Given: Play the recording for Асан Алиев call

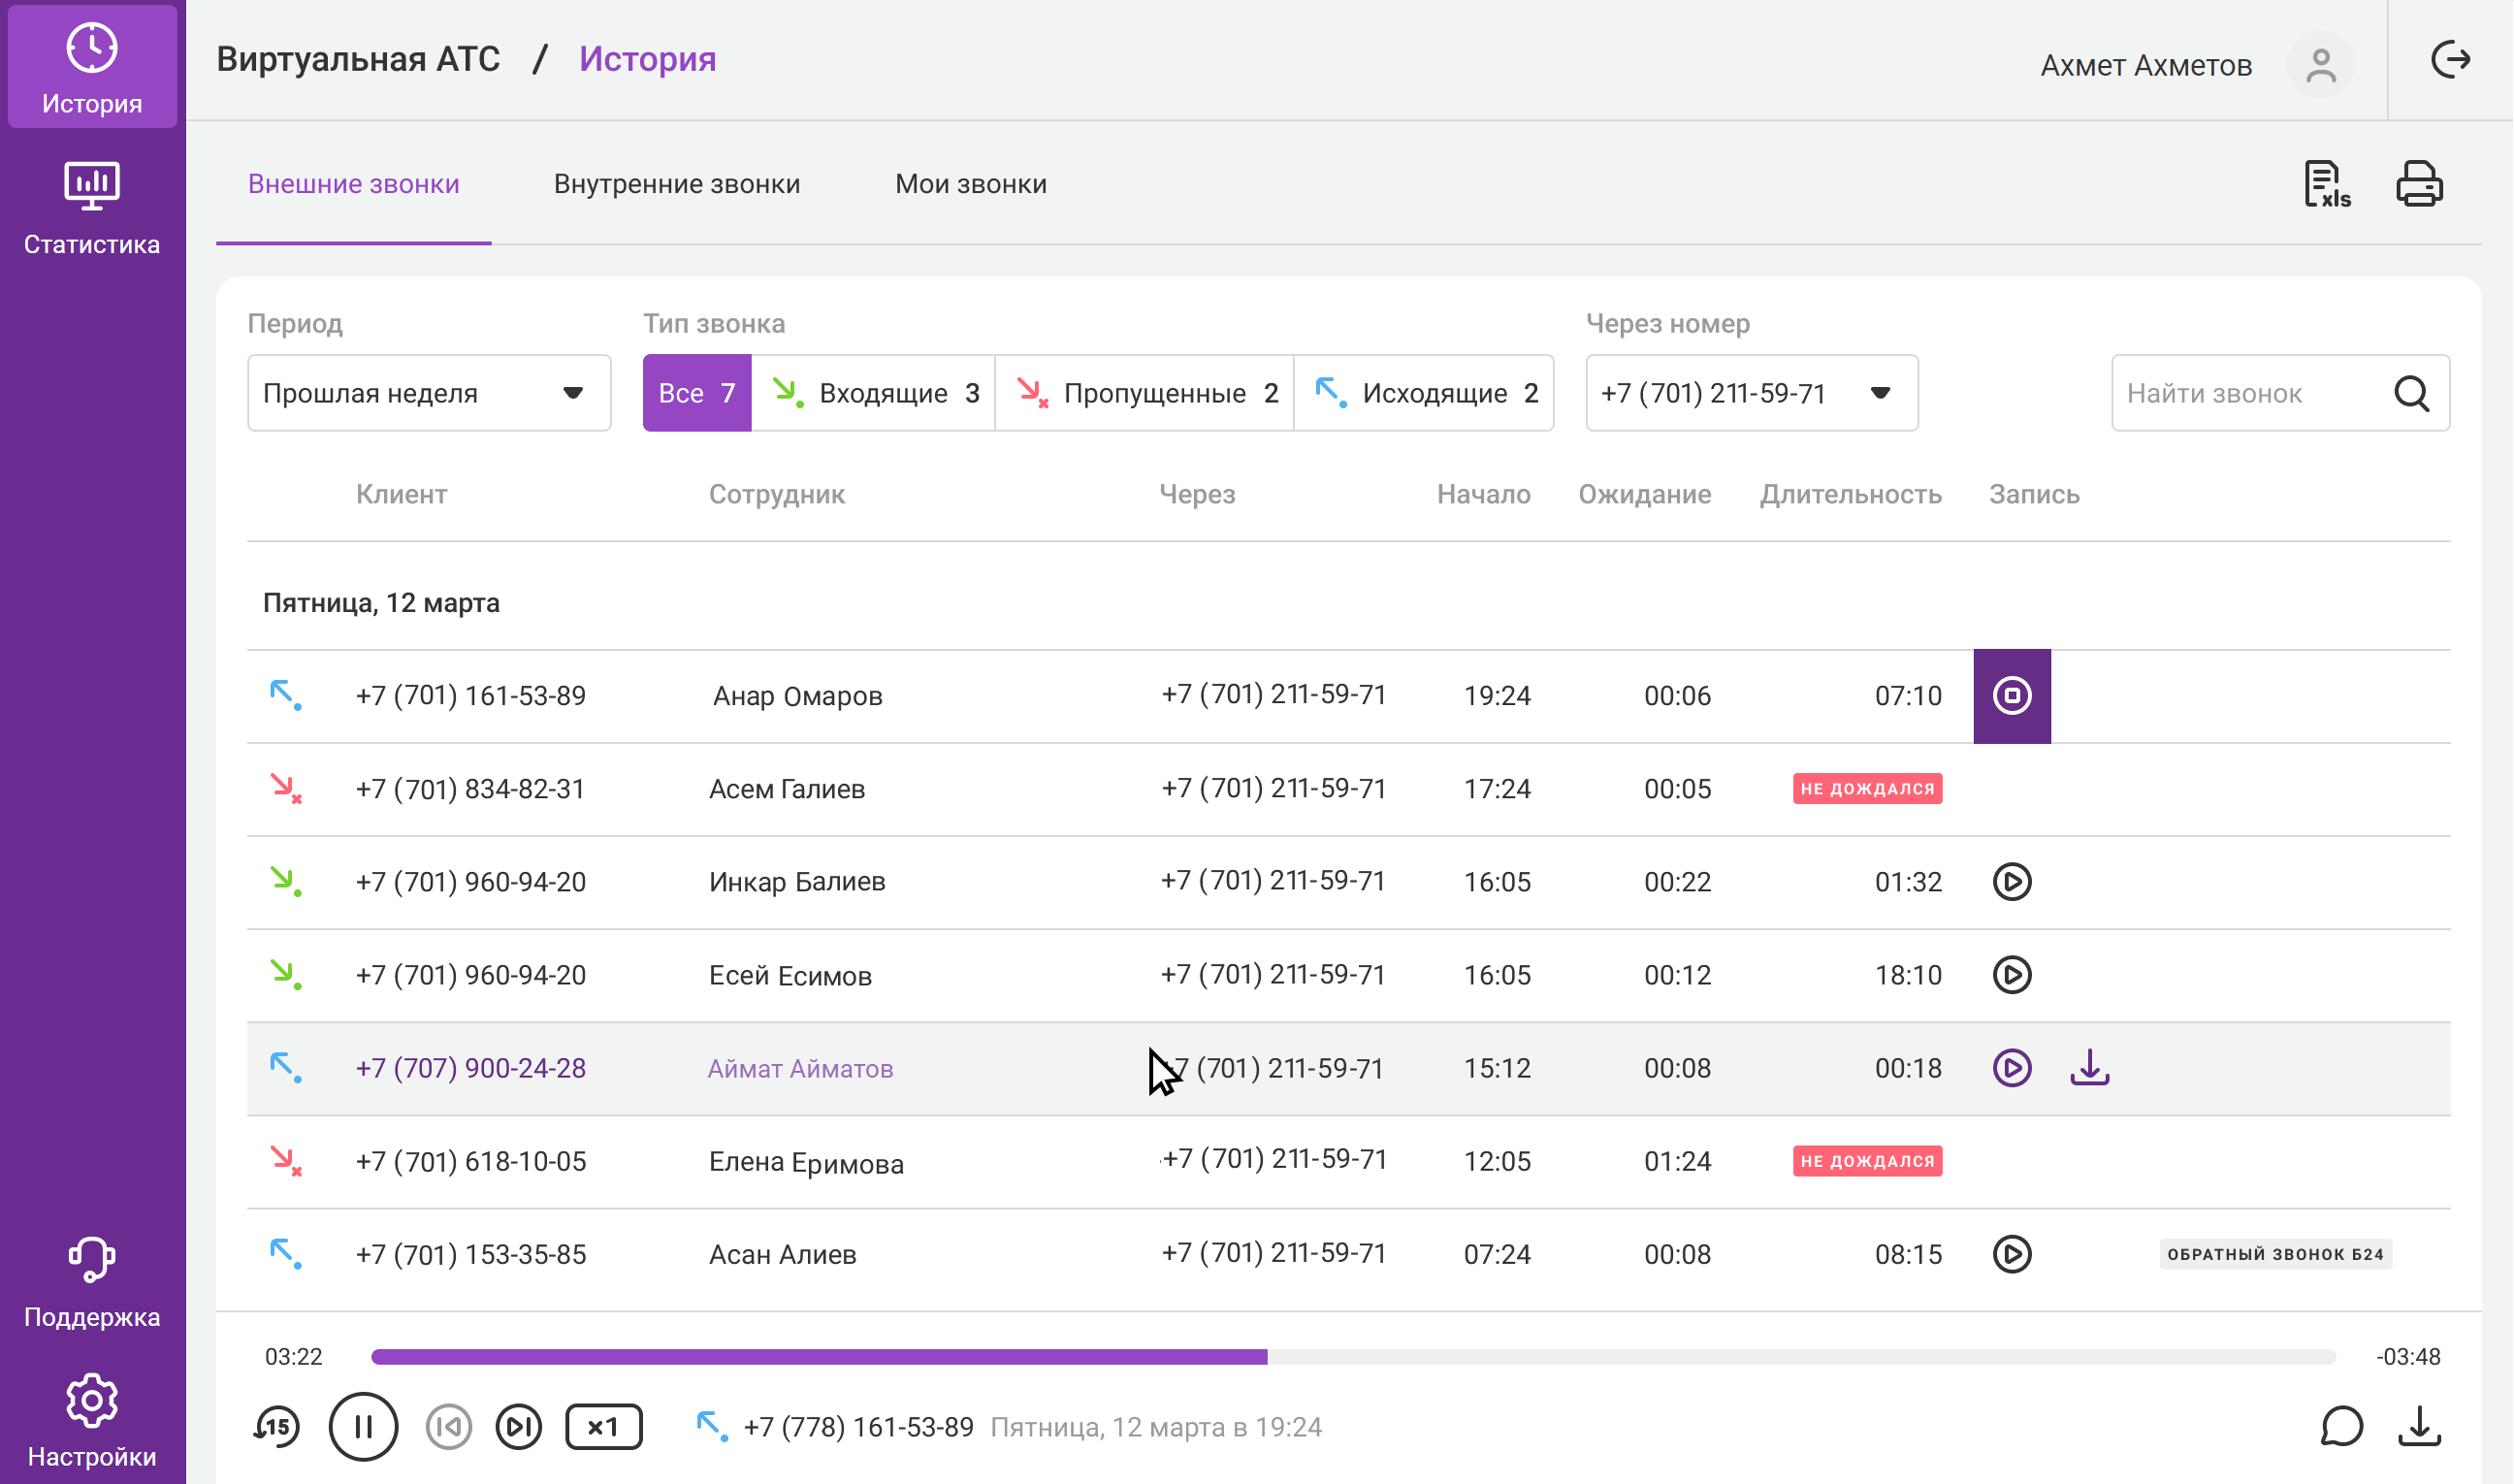Looking at the screenshot, I should (2012, 1254).
